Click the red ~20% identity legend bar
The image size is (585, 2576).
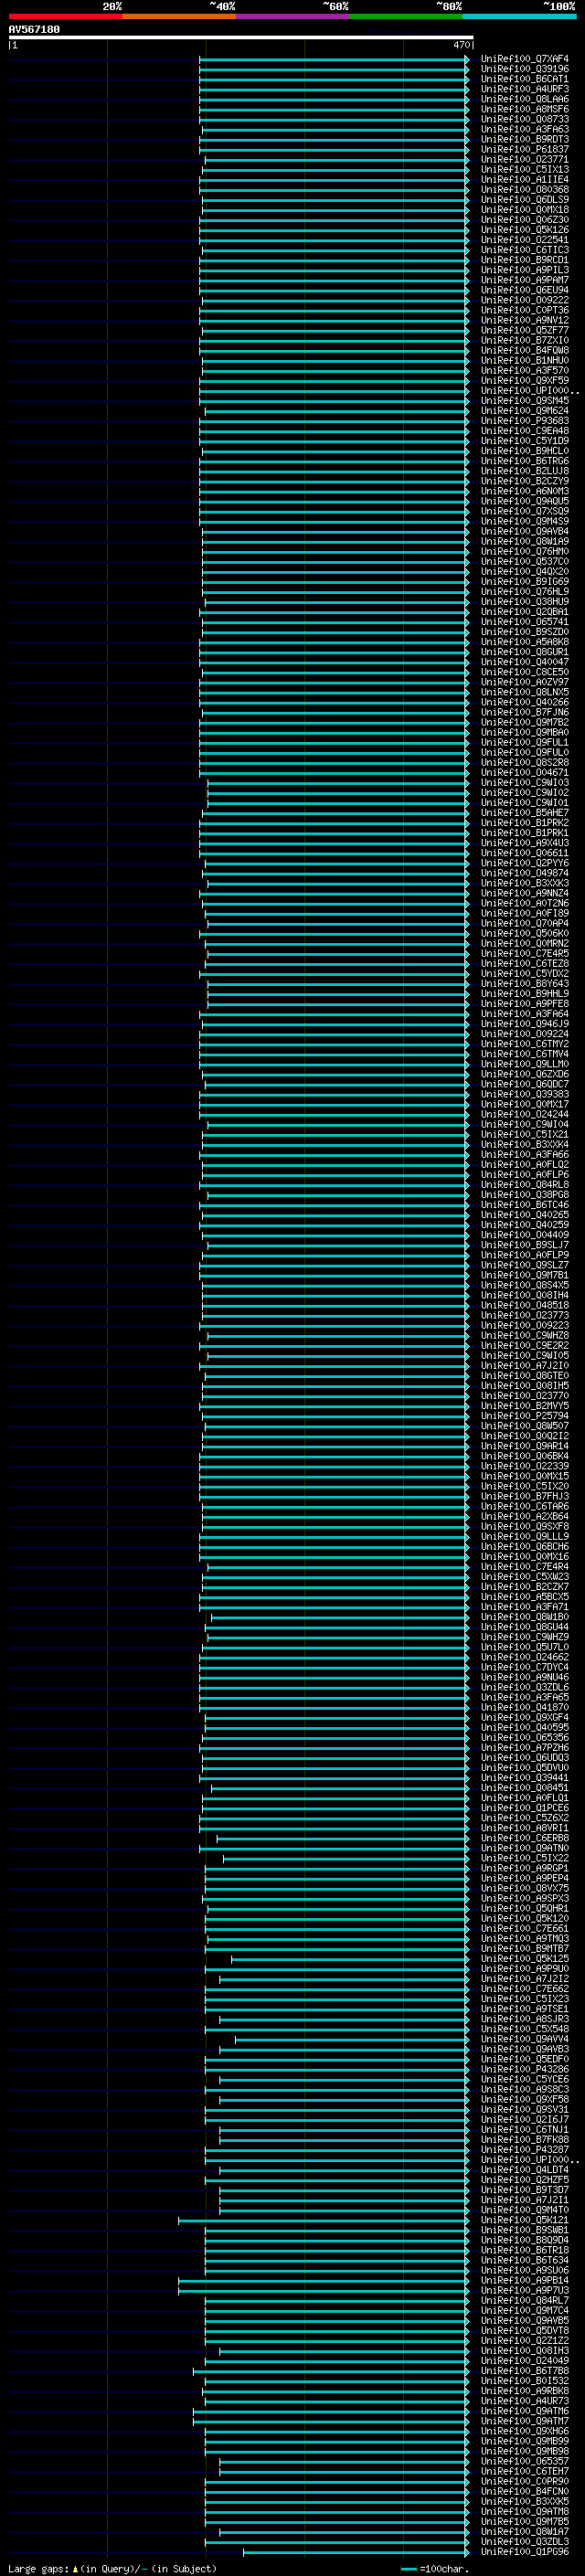(65, 16)
